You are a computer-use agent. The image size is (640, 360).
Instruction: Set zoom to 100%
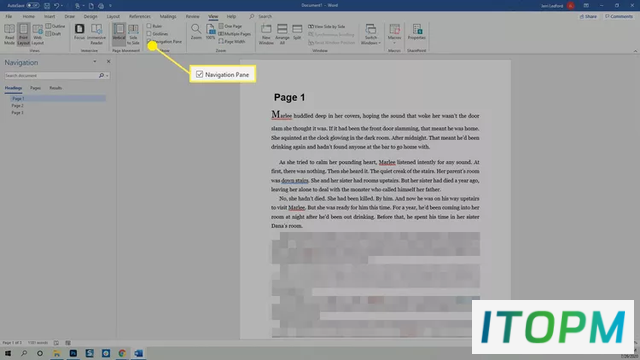coord(210,32)
